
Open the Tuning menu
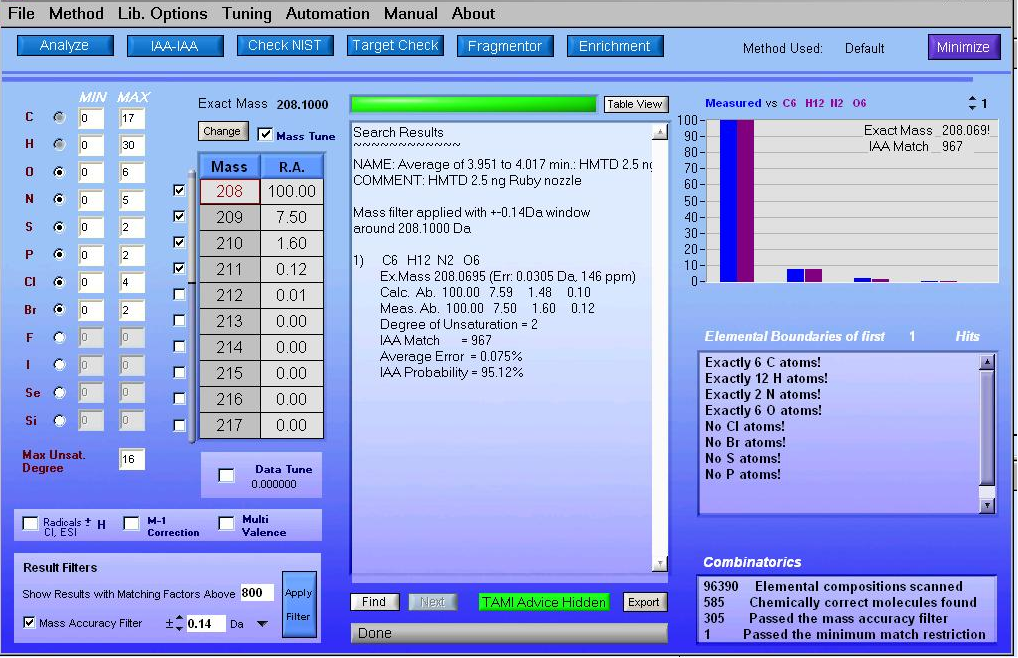pos(246,13)
